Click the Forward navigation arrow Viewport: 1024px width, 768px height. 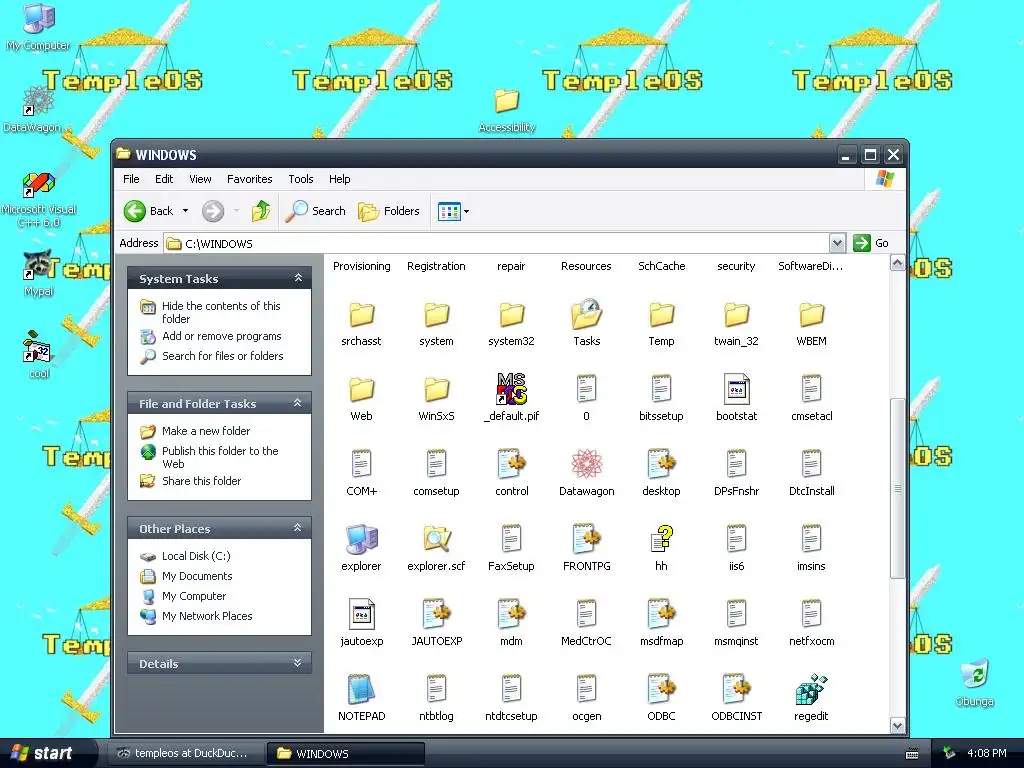tap(213, 211)
